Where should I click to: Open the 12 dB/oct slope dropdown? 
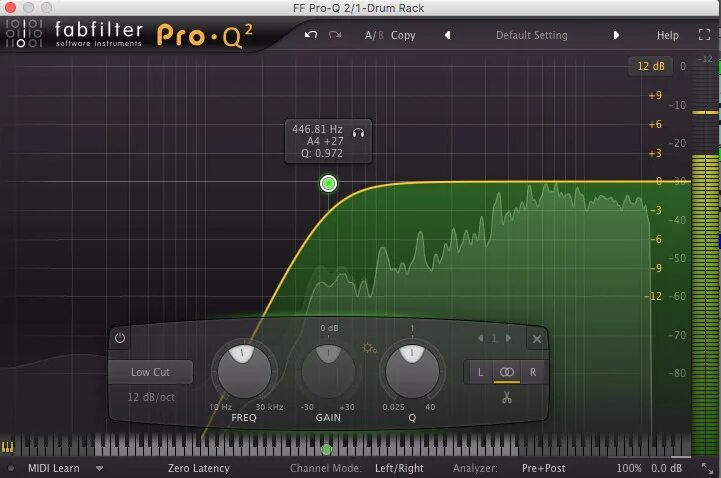point(151,397)
